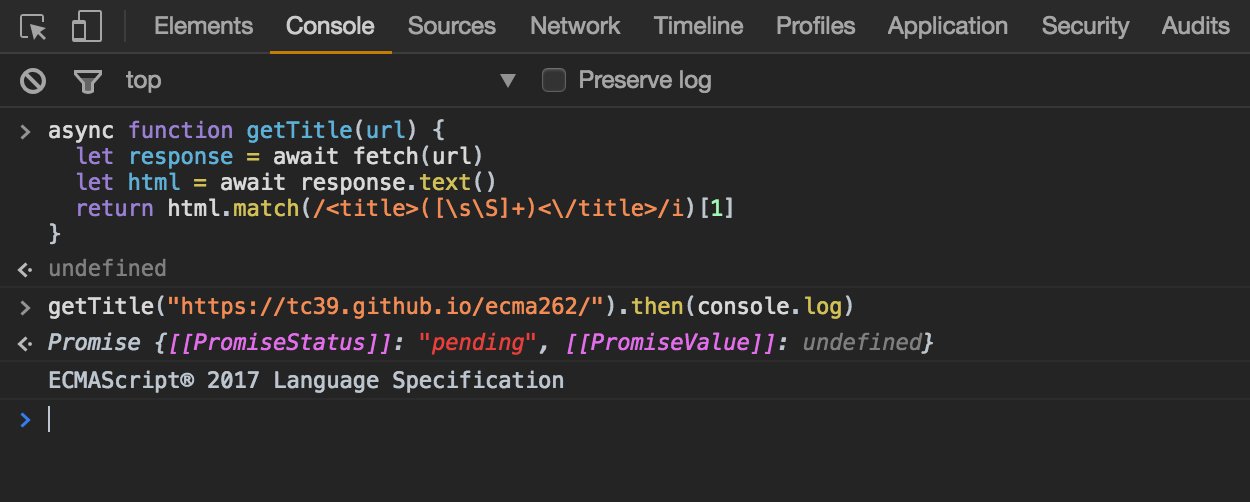Switch to the Audits tab
The height and width of the screenshot is (502, 1250).
pos(1195,26)
